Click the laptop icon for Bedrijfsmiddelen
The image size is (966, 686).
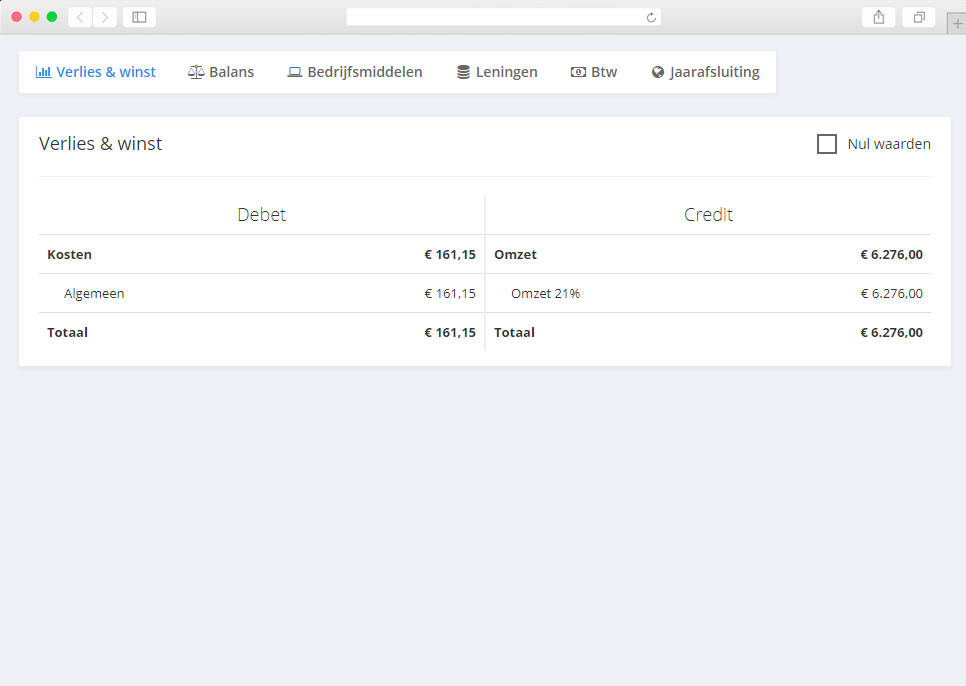(294, 72)
